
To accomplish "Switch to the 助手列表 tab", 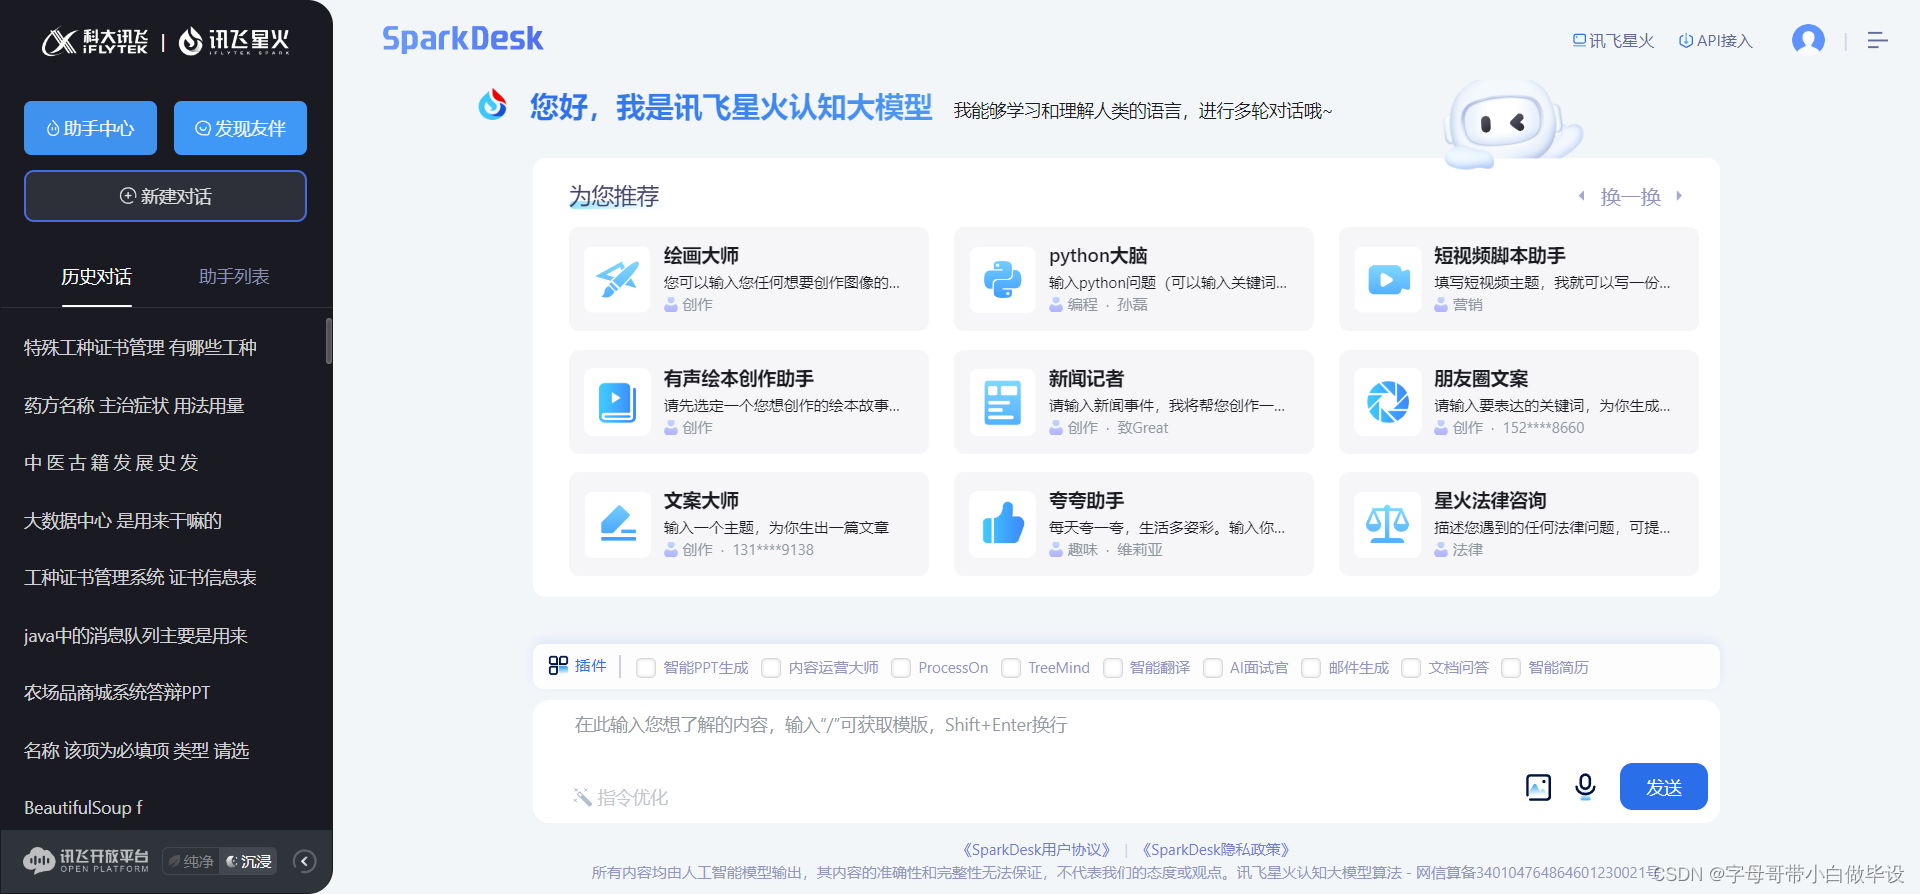I will tap(234, 277).
